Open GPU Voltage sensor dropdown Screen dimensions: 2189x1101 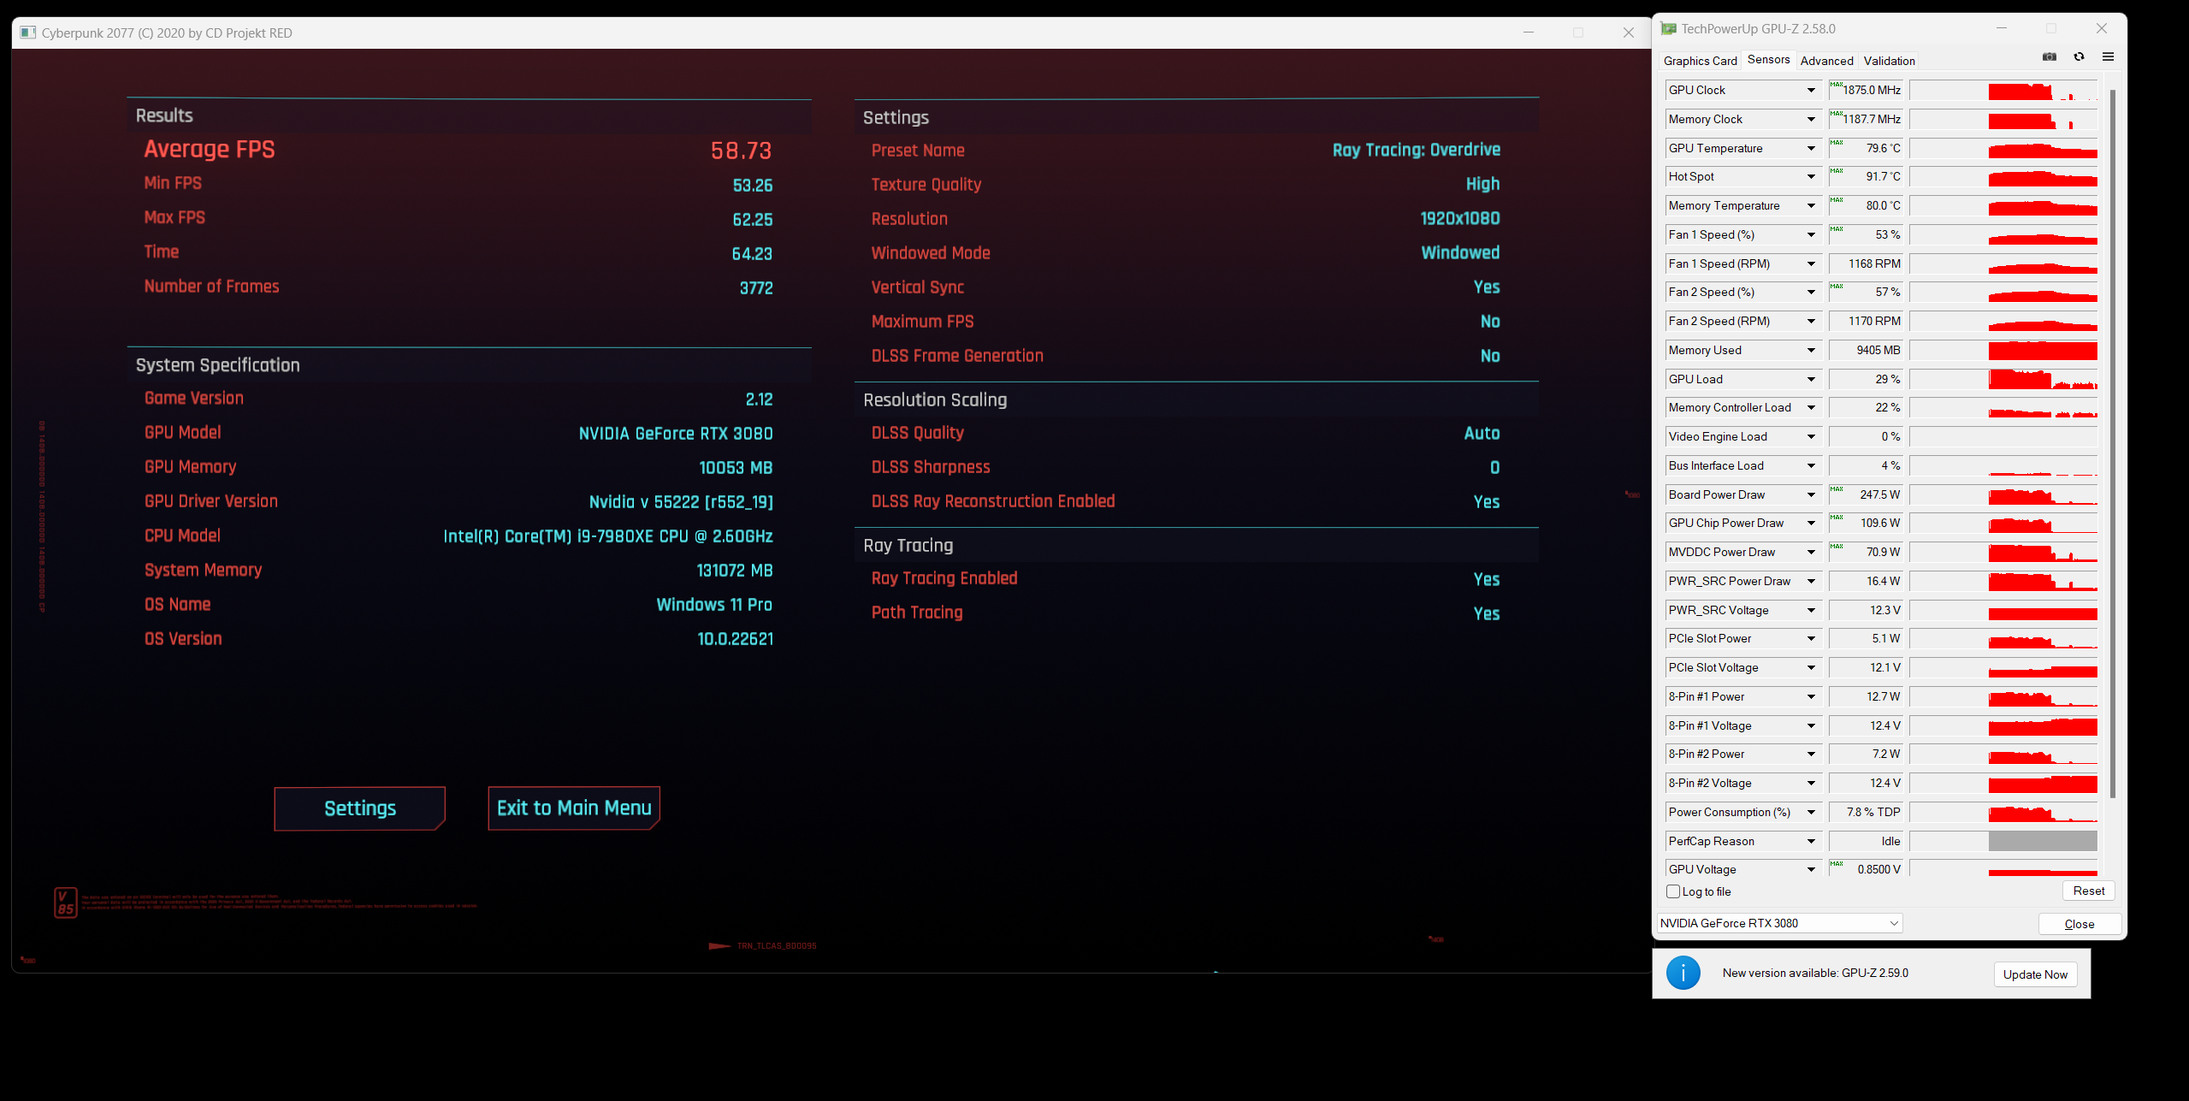(1810, 869)
